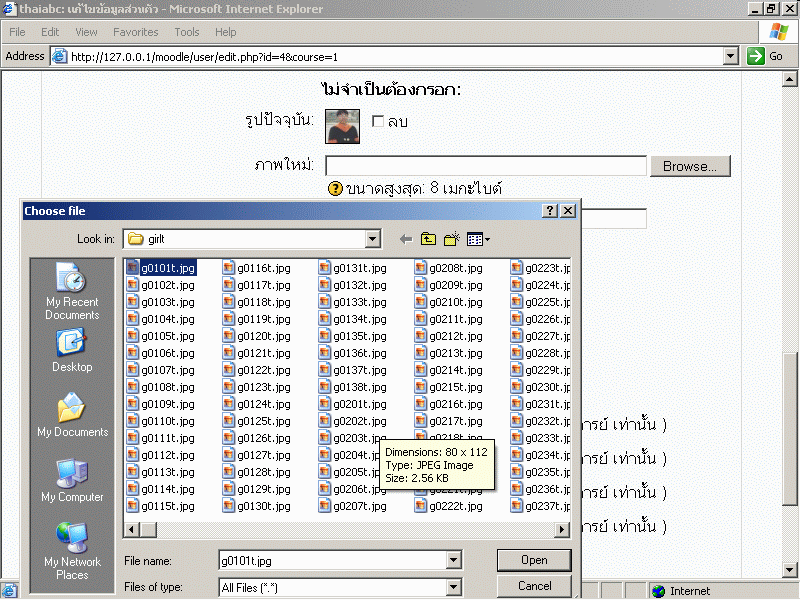
Task: Click the Cancel button in the dialog
Action: pos(534,586)
